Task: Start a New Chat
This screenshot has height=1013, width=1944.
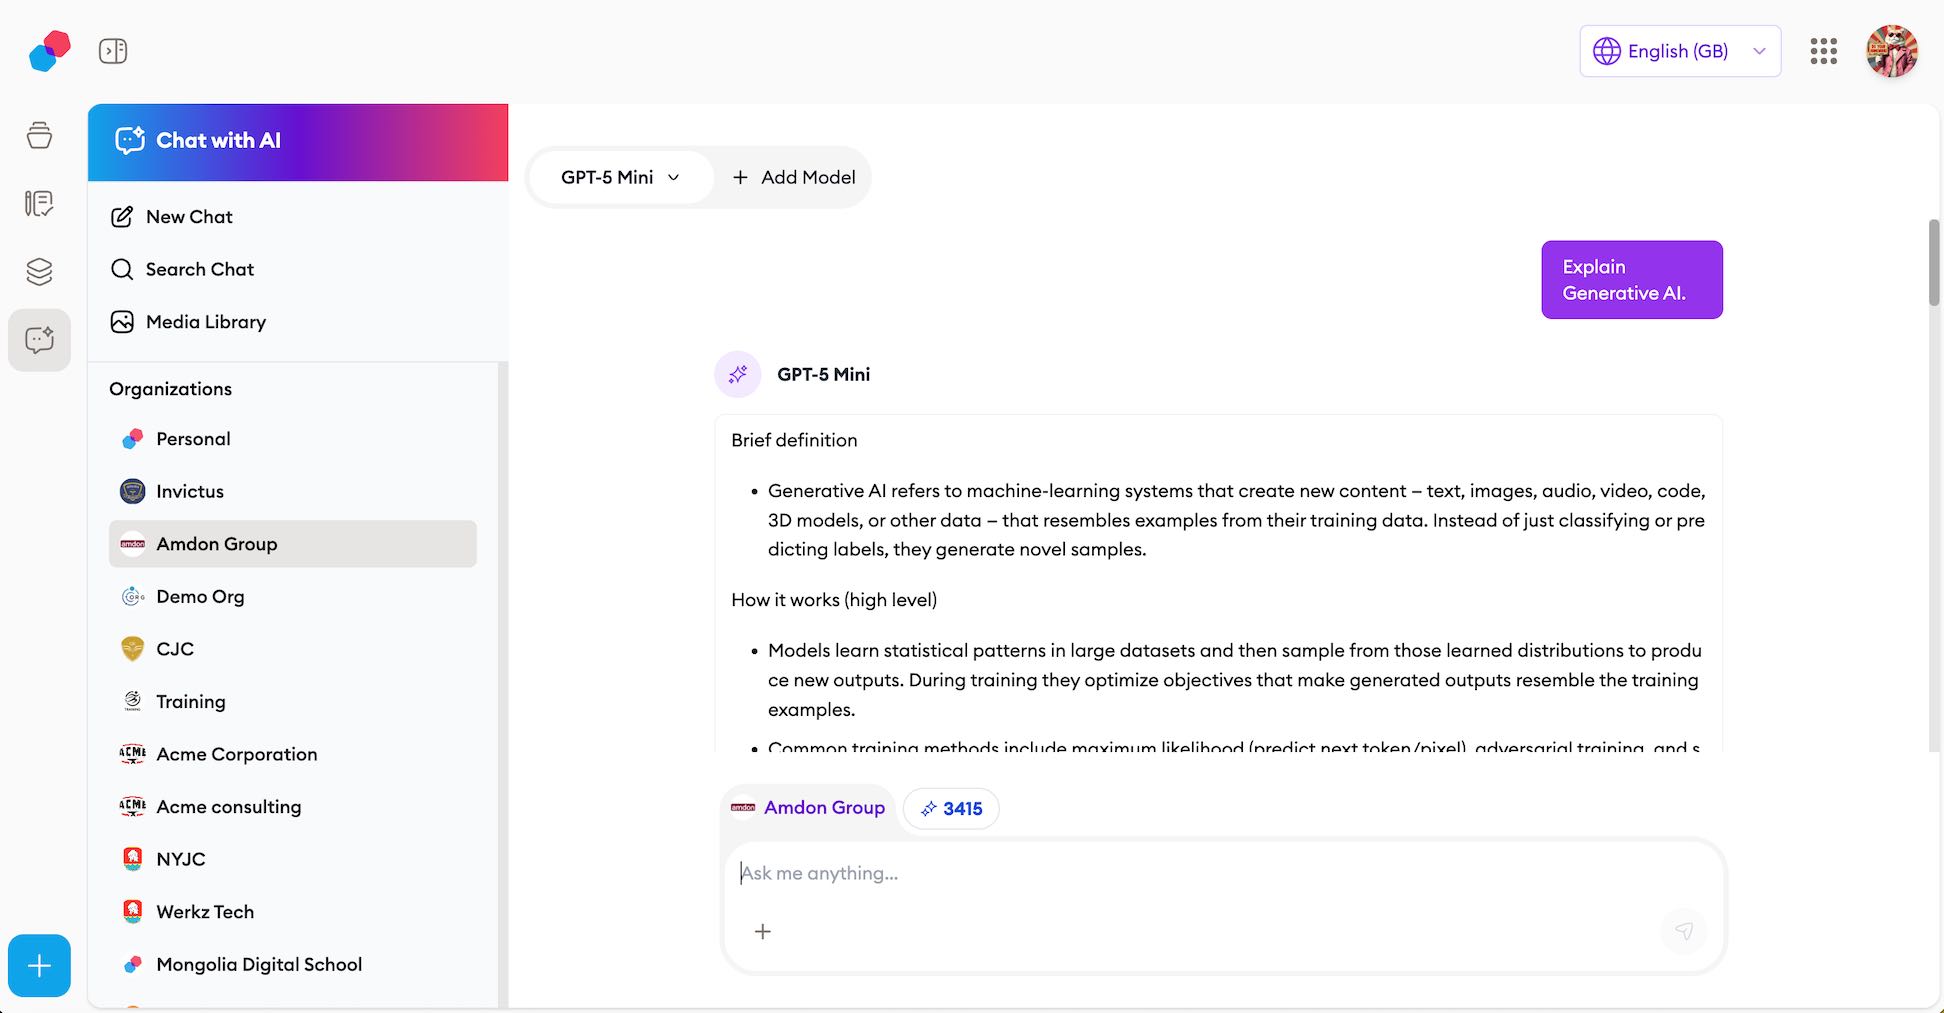Action: pos(189,216)
